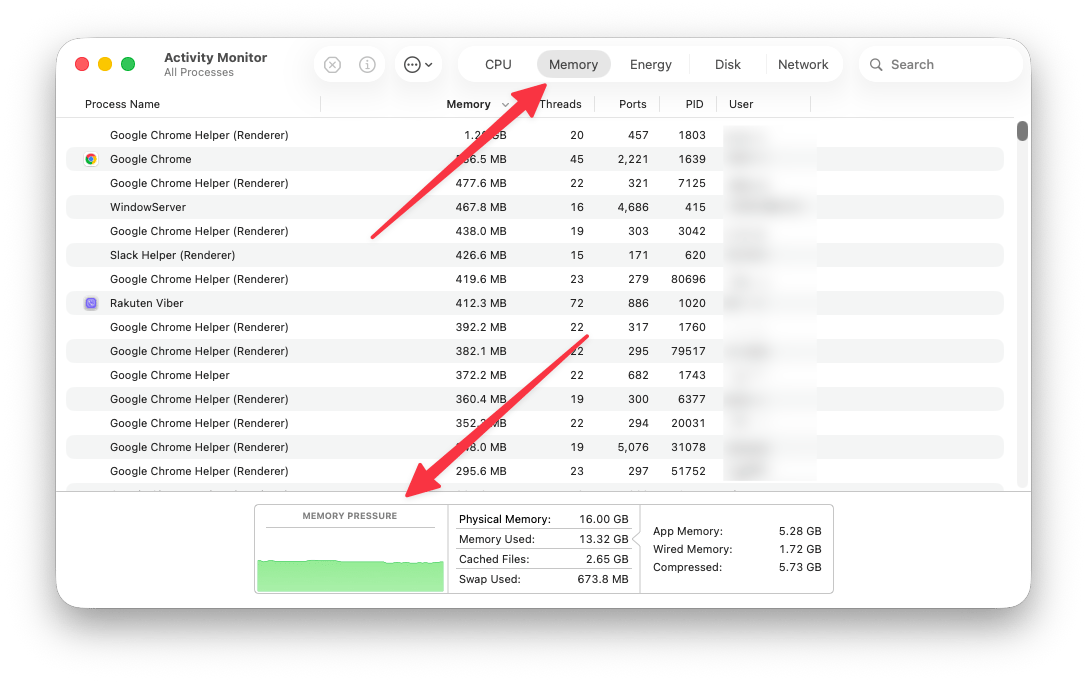
Task: Toggle the Memory column sort chevron
Action: click(503, 104)
